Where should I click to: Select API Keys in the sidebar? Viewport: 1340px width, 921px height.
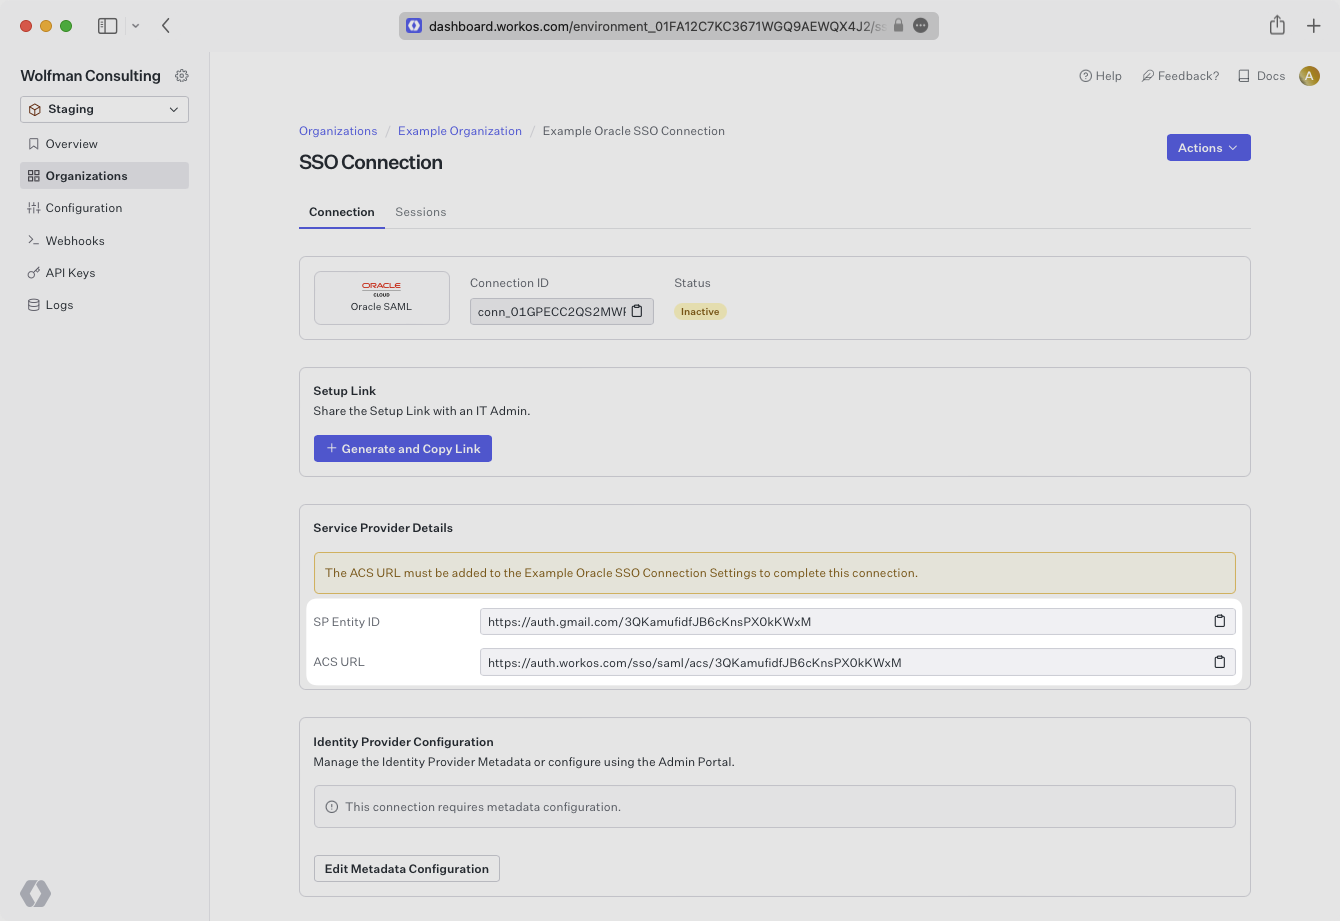click(74, 272)
